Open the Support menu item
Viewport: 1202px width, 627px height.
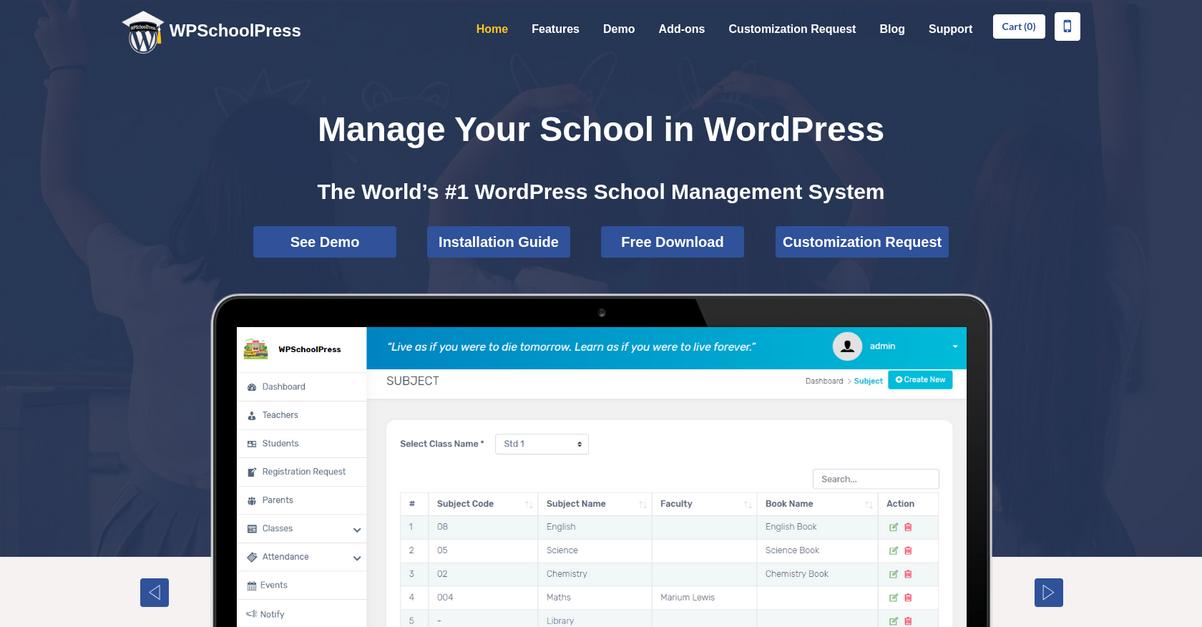pyautogui.click(x=950, y=29)
